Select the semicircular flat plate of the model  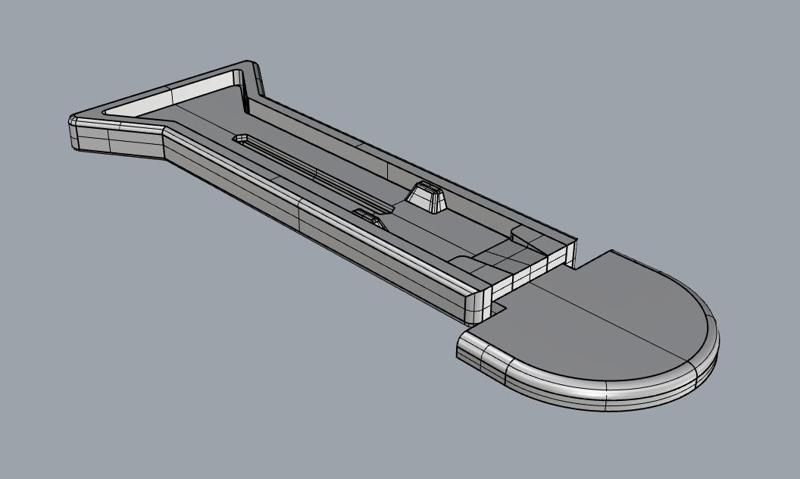[588, 331]
